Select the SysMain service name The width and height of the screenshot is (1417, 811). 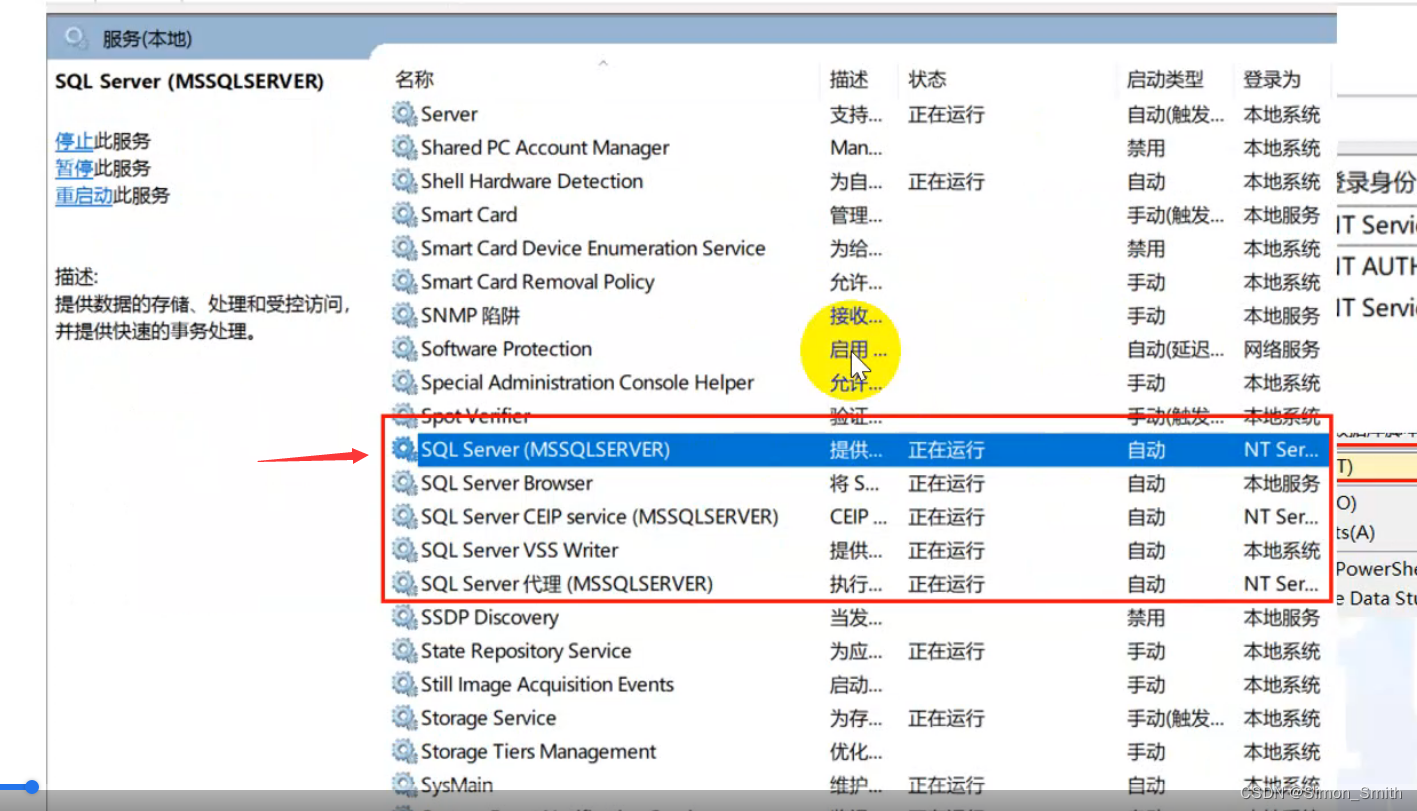[x=457, y=785]
